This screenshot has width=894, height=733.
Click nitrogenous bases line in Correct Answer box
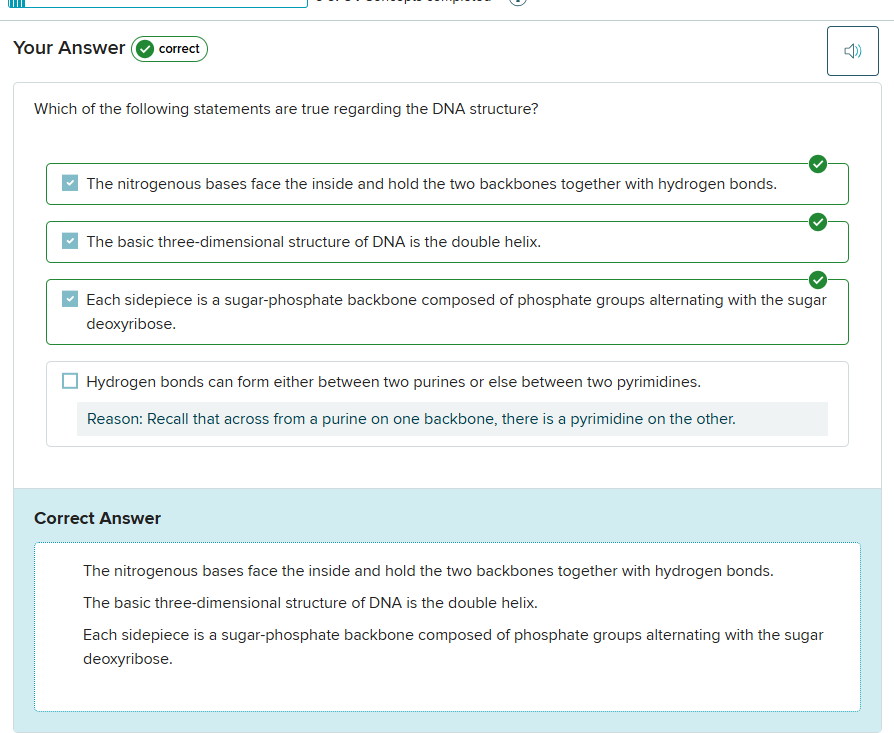click(x=428, y=571)
